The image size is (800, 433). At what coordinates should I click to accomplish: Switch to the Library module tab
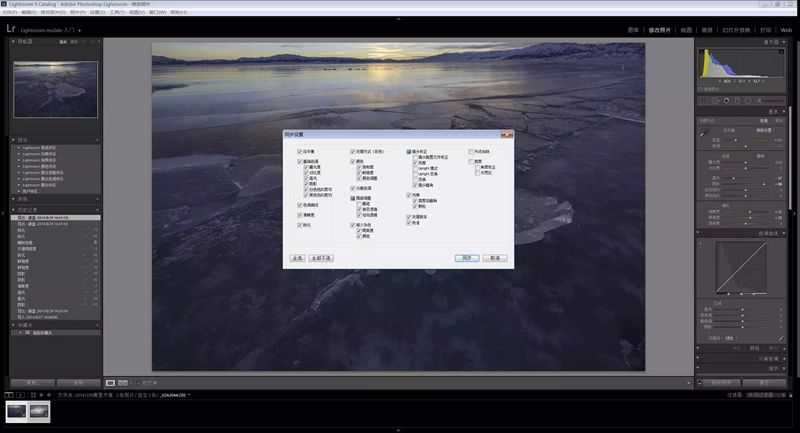pos(633,30)
